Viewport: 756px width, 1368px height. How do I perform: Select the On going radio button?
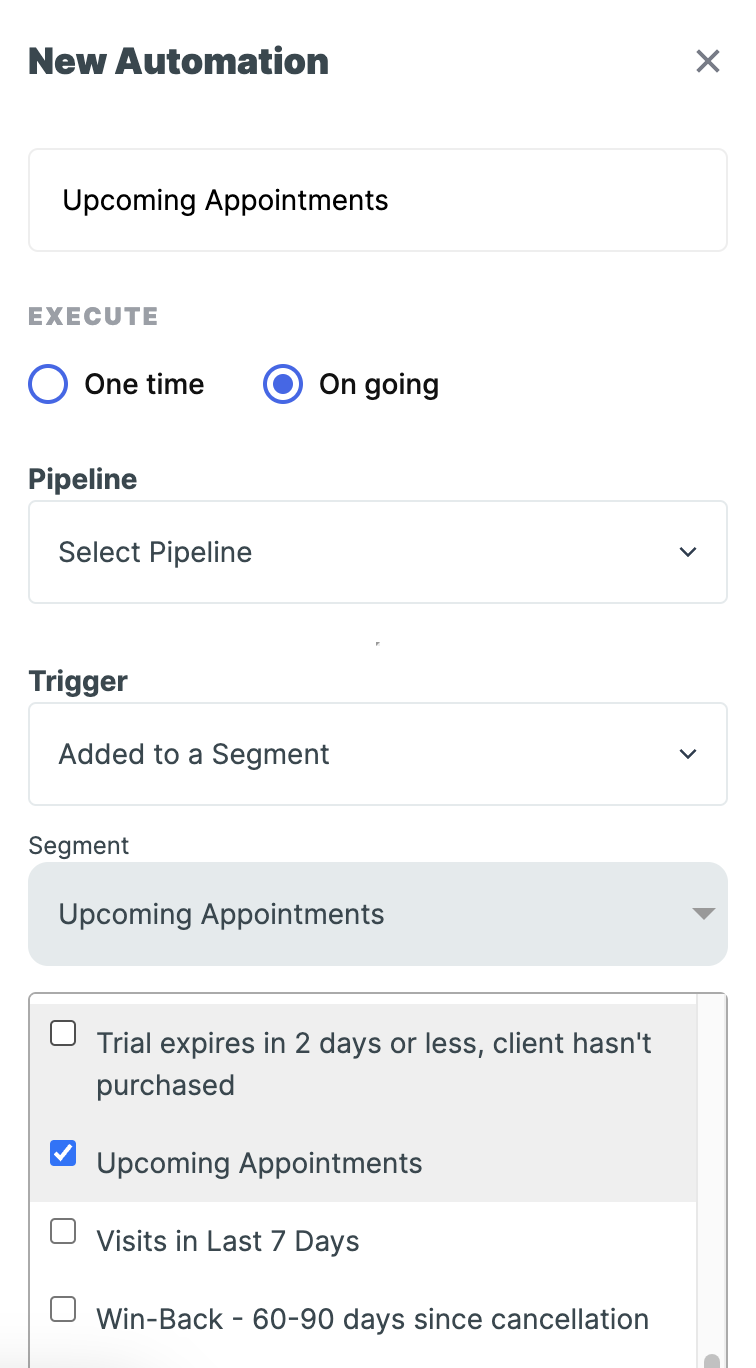click(283, 385)
